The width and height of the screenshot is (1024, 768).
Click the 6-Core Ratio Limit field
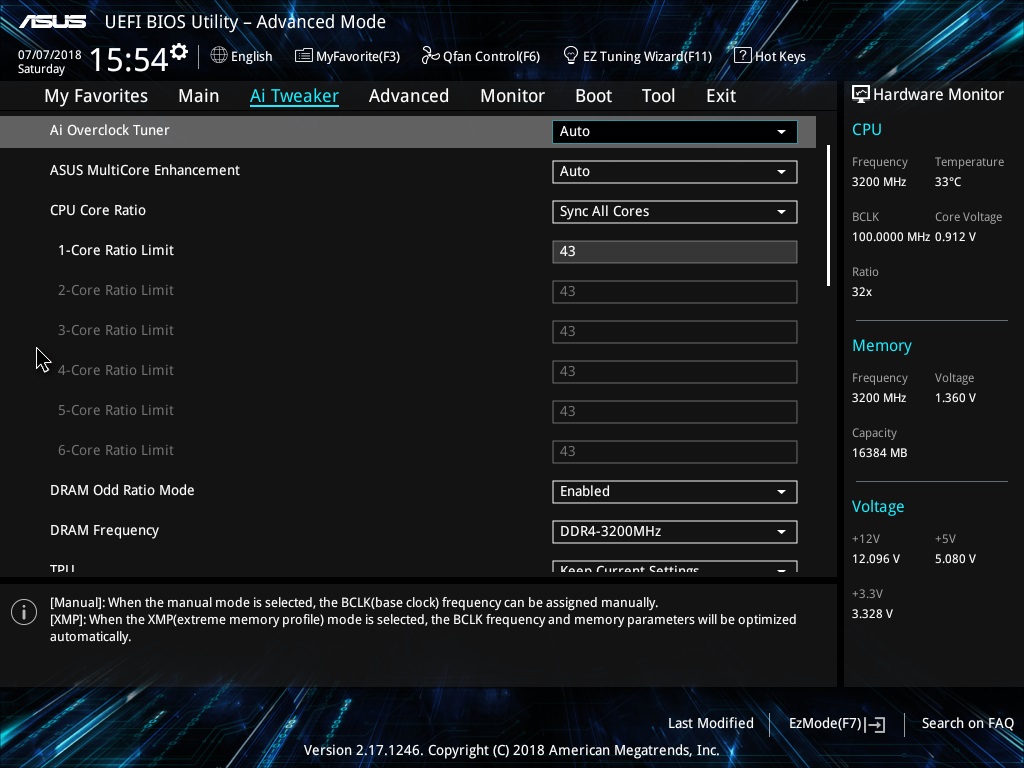(675, 451)
